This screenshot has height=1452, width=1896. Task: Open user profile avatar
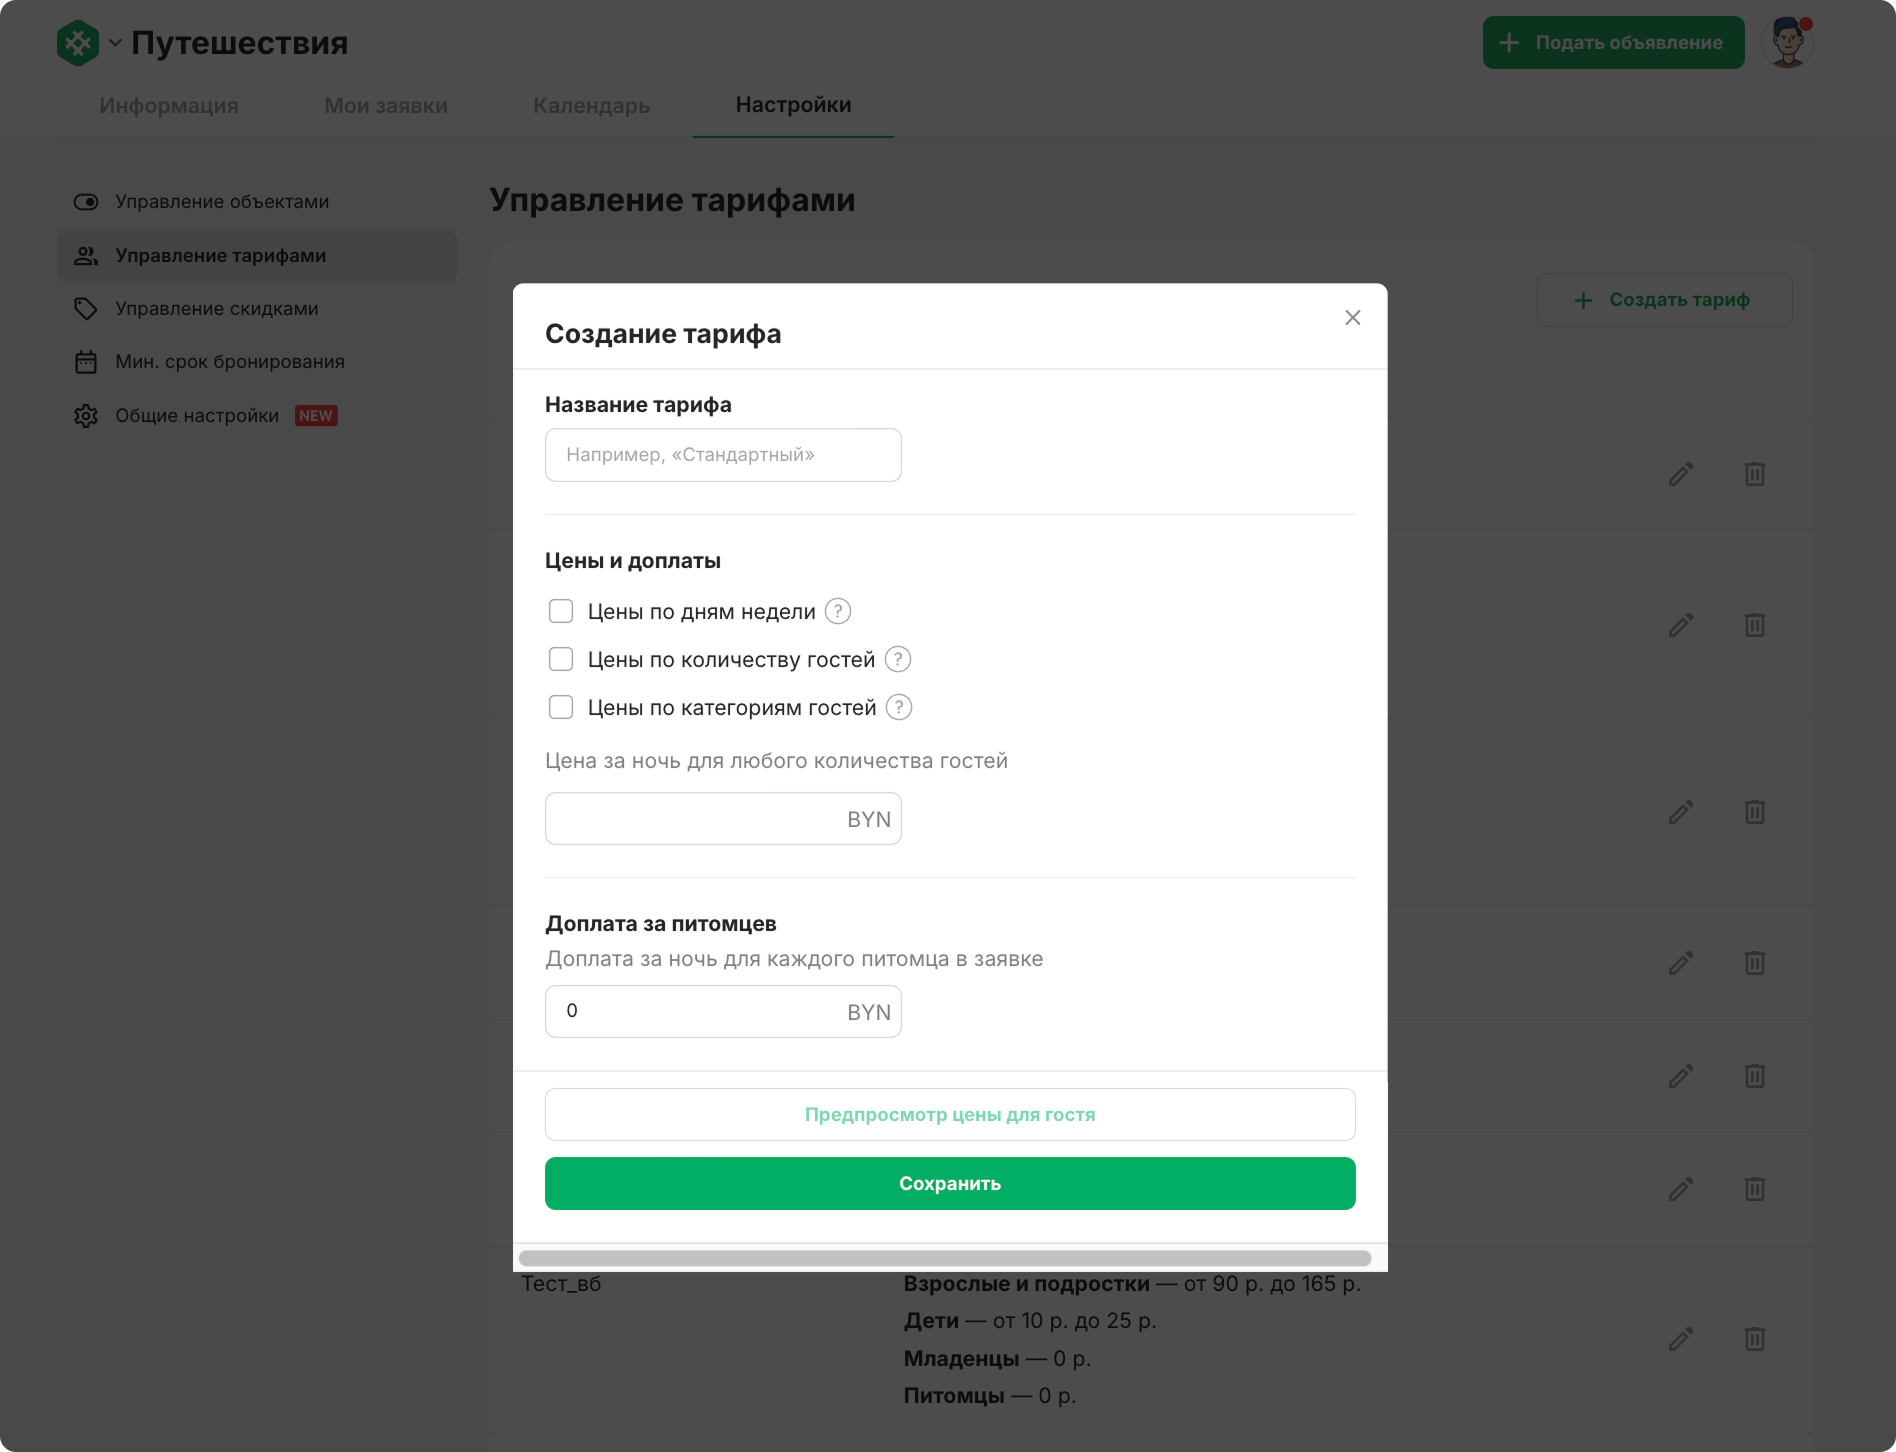click(x=1788, y=43)
